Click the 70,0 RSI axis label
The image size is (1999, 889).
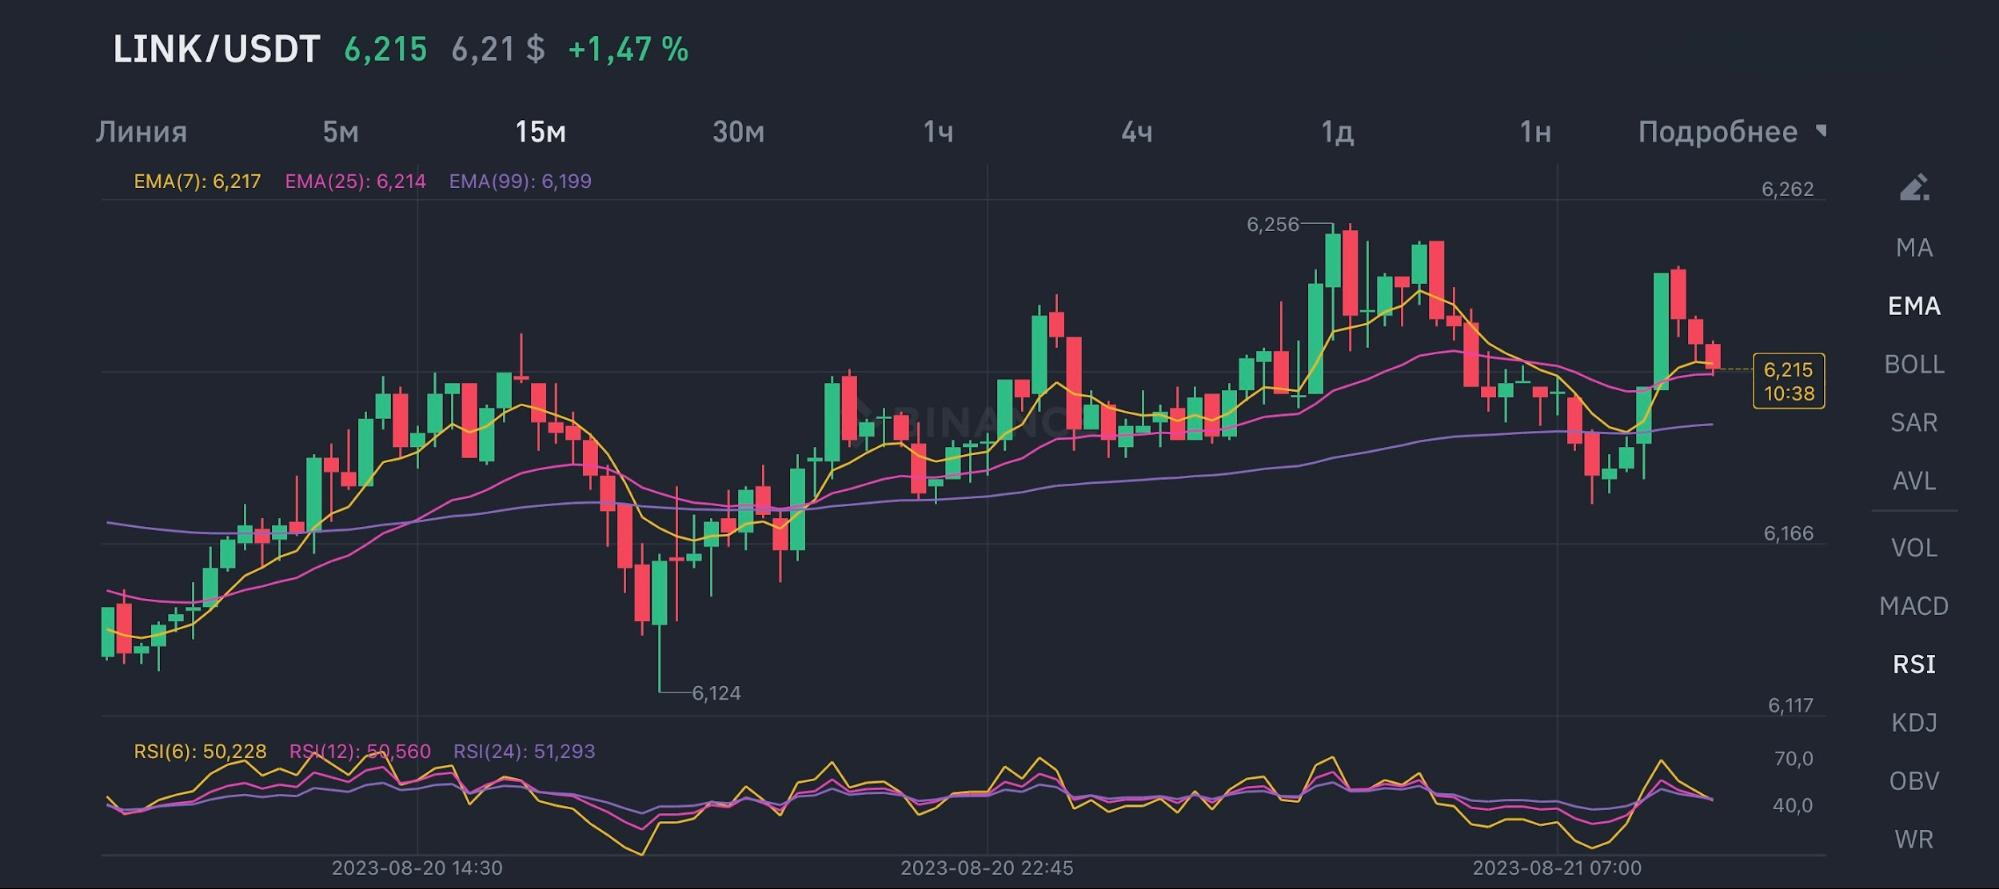point(1793,759)
